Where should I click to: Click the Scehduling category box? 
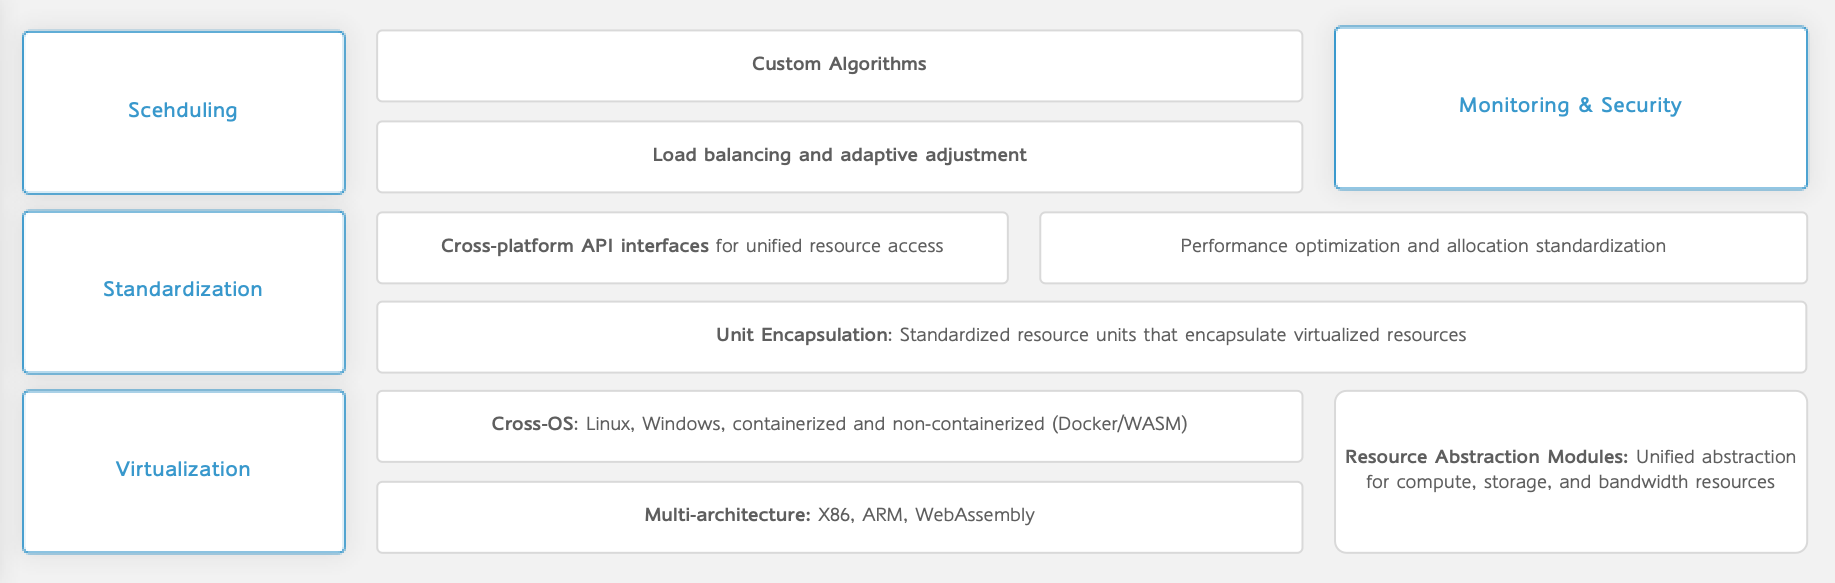183,111
